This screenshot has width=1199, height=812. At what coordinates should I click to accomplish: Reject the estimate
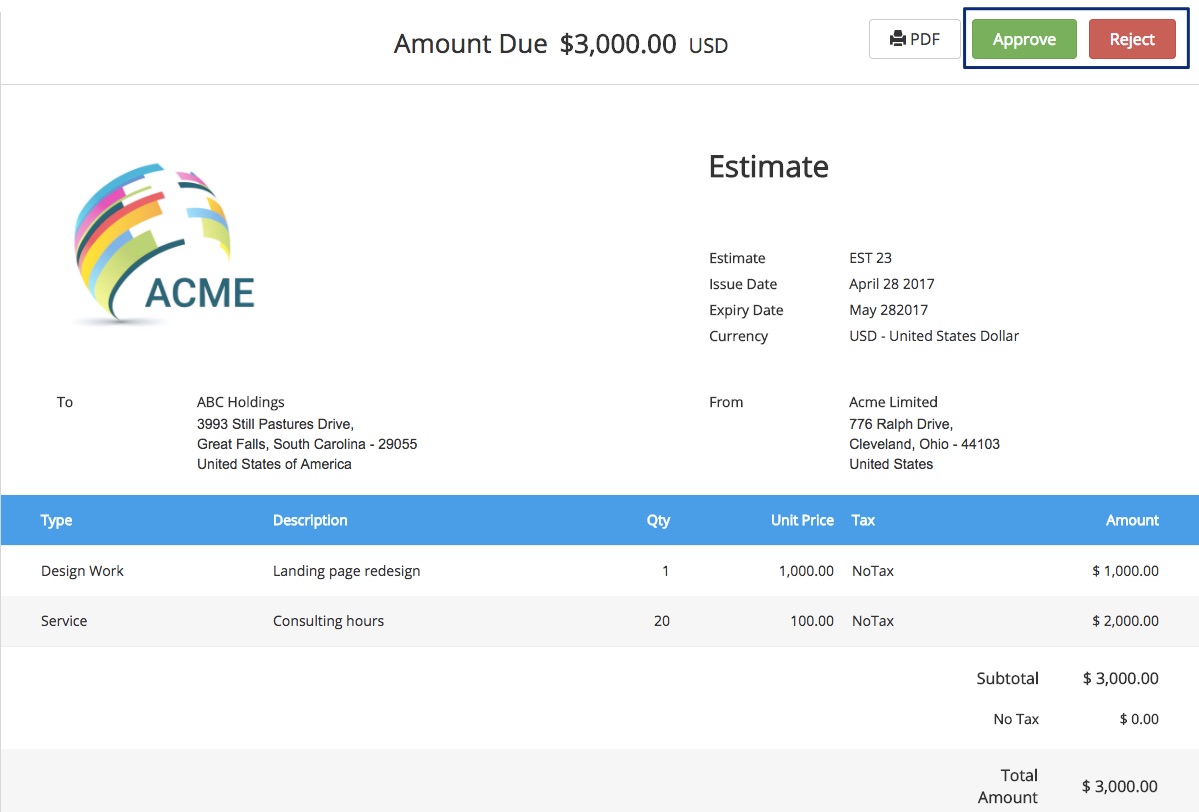[1132, 39]
